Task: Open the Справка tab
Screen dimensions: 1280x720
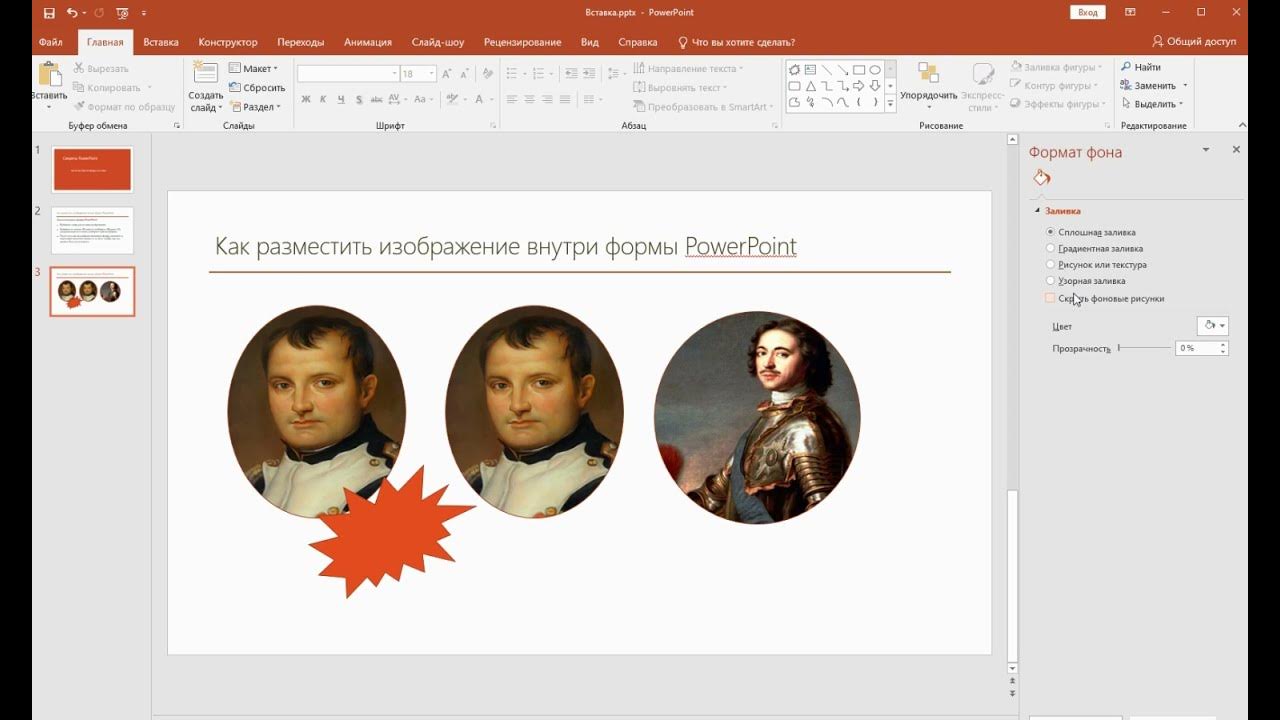Action: coord(638,42)
